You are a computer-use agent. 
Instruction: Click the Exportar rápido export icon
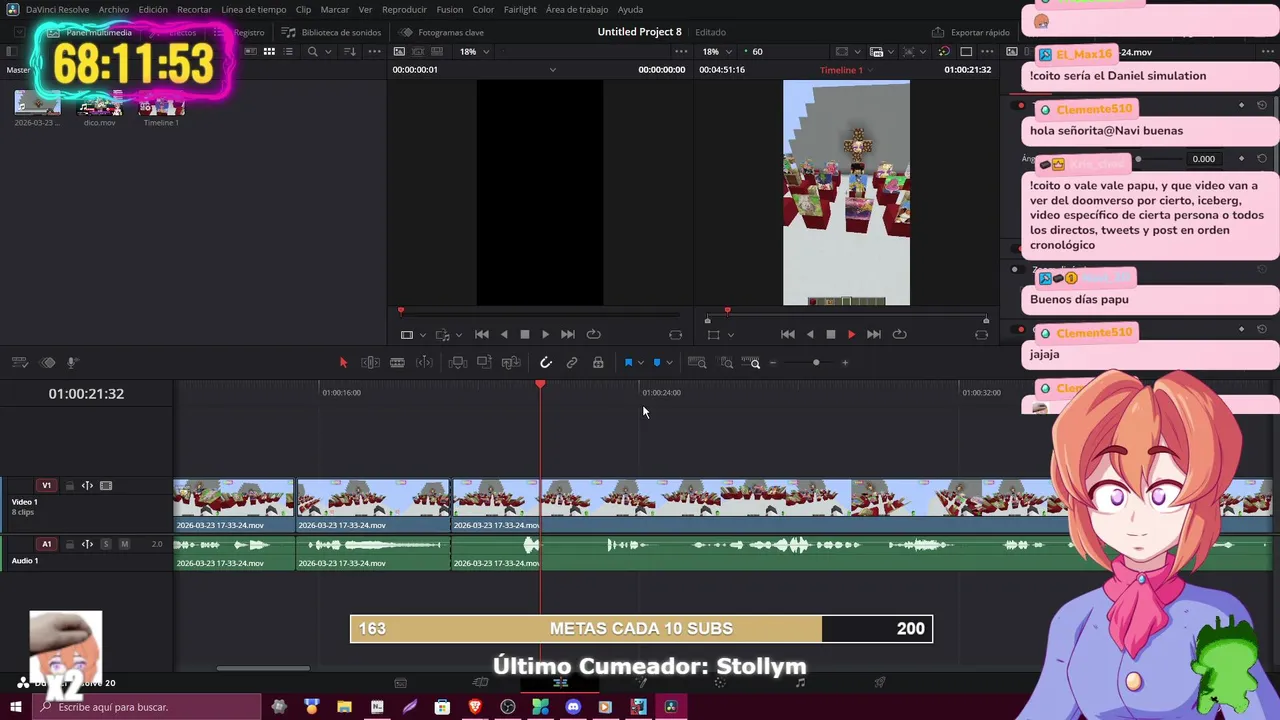(937, 32)
